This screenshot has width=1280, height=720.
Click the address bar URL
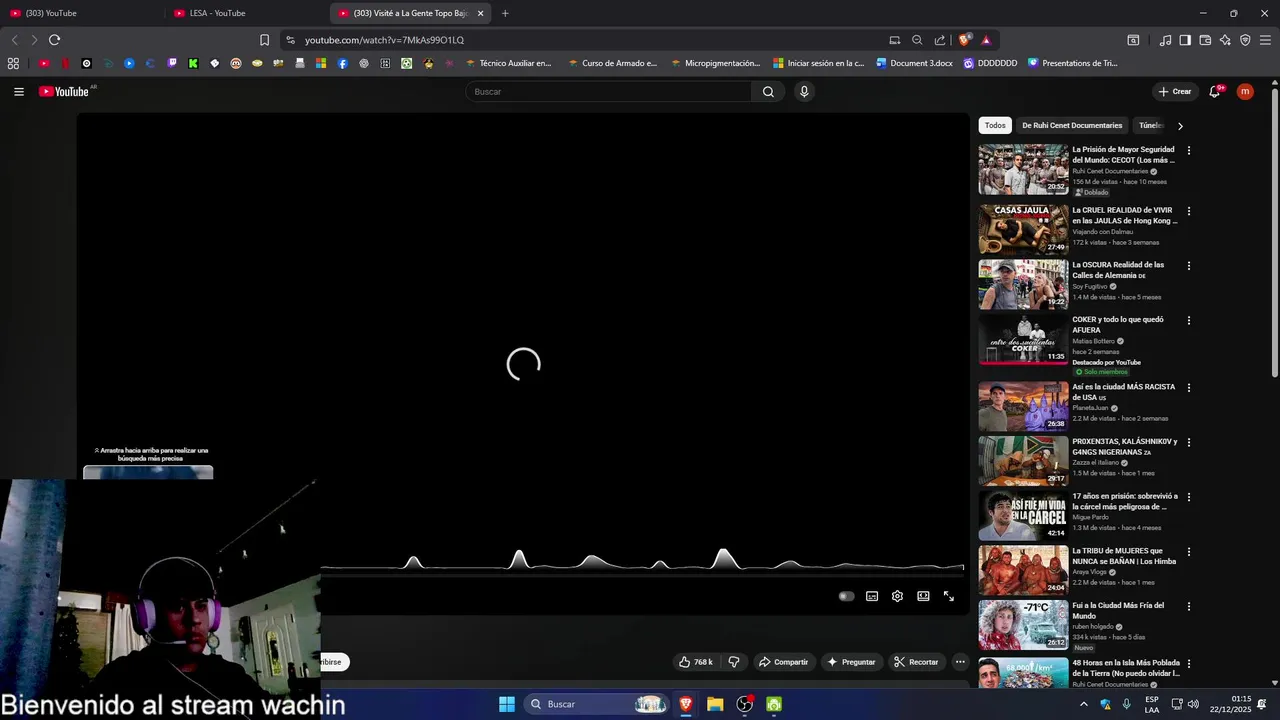tap(384, 40)
